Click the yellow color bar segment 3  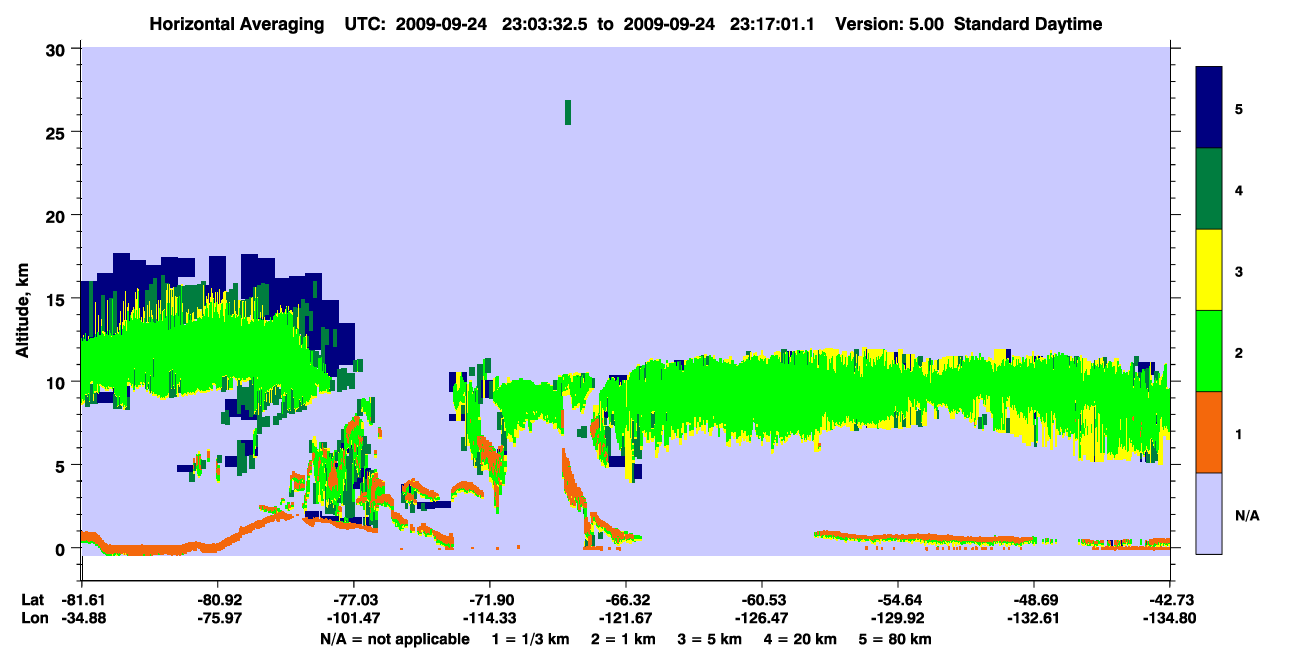tap(1209, 270)
